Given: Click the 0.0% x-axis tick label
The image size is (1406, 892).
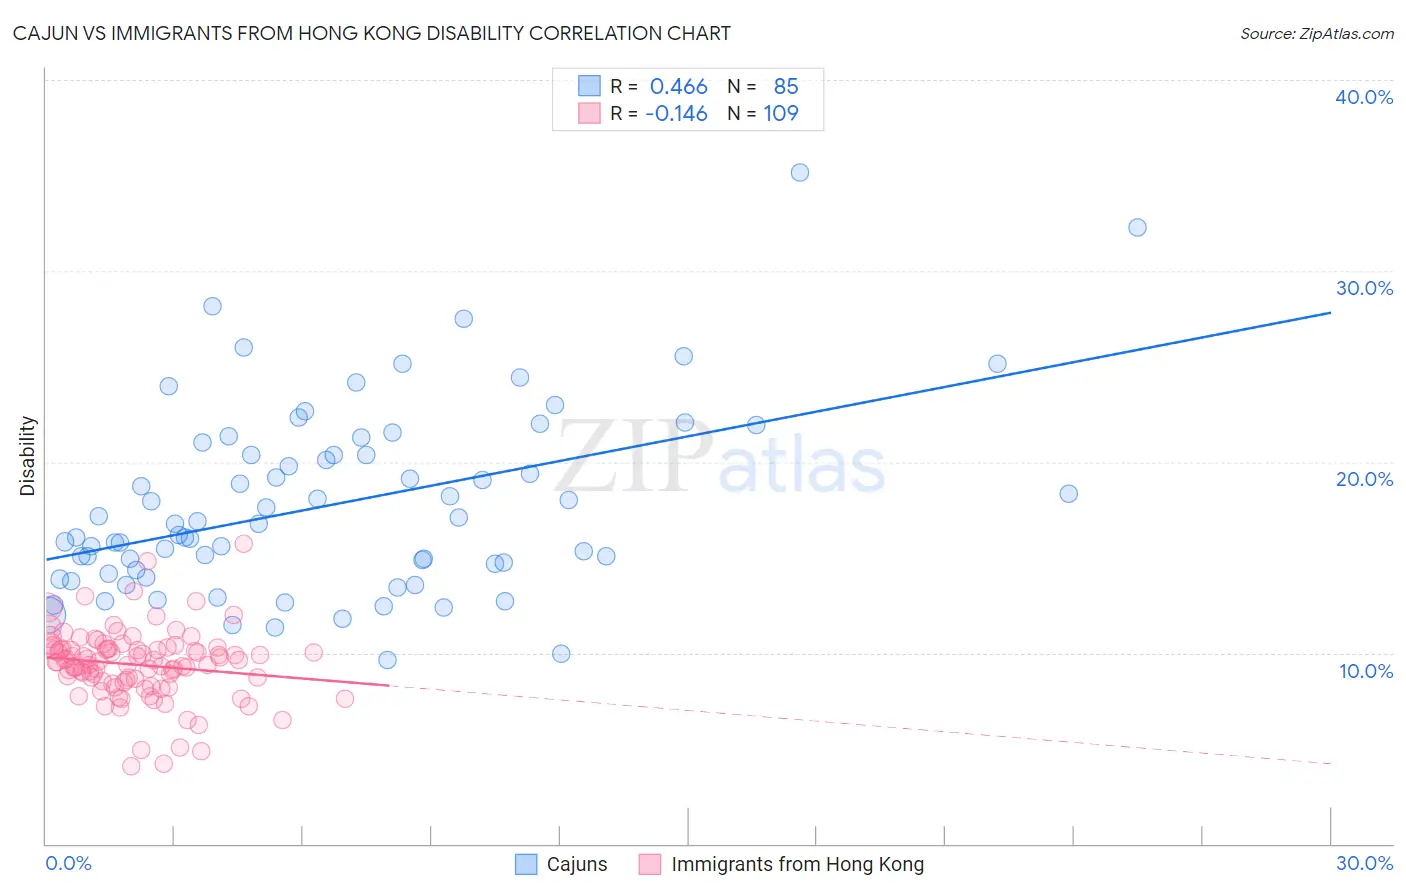Looking at the screenshot, I should pos(68,863).
